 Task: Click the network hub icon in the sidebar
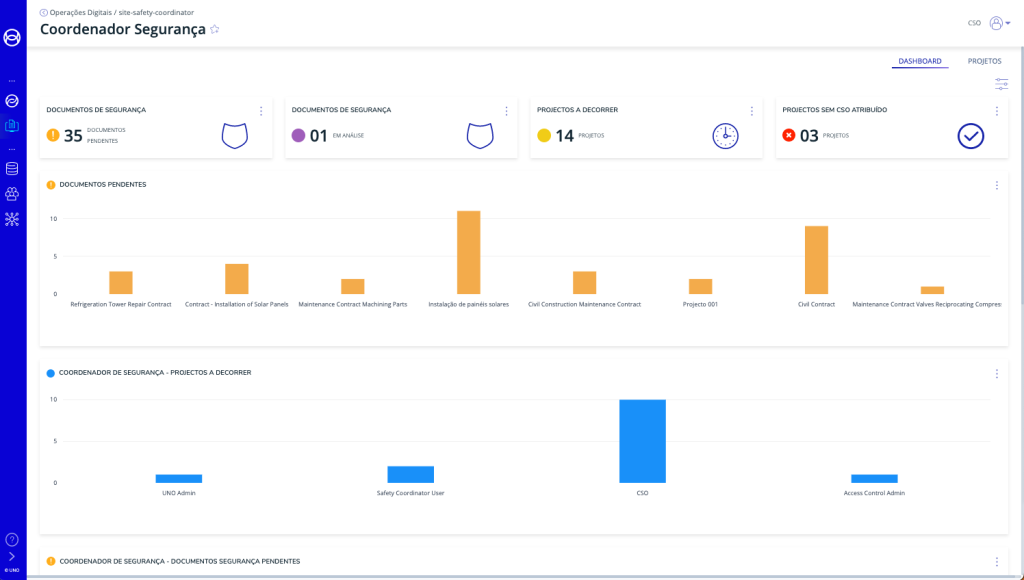pyautogui.click(x=12, y=219)
